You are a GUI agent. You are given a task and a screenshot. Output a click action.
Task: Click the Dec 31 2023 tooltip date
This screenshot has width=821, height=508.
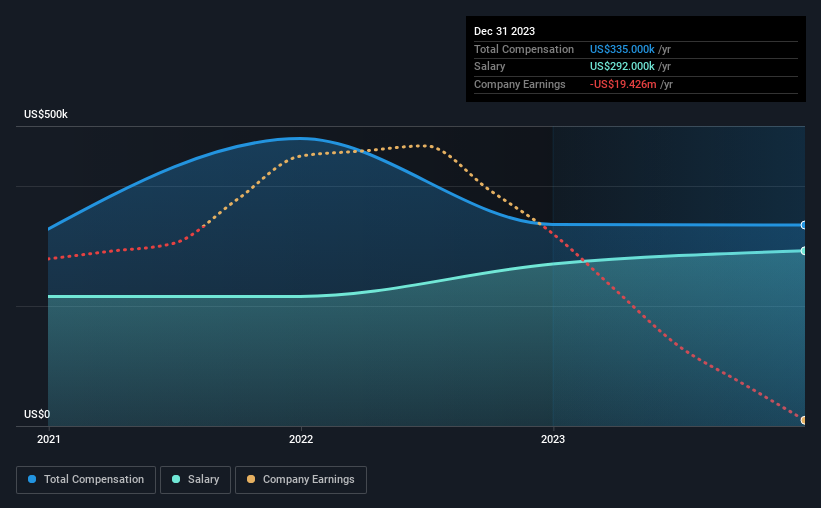coord(504,31)
